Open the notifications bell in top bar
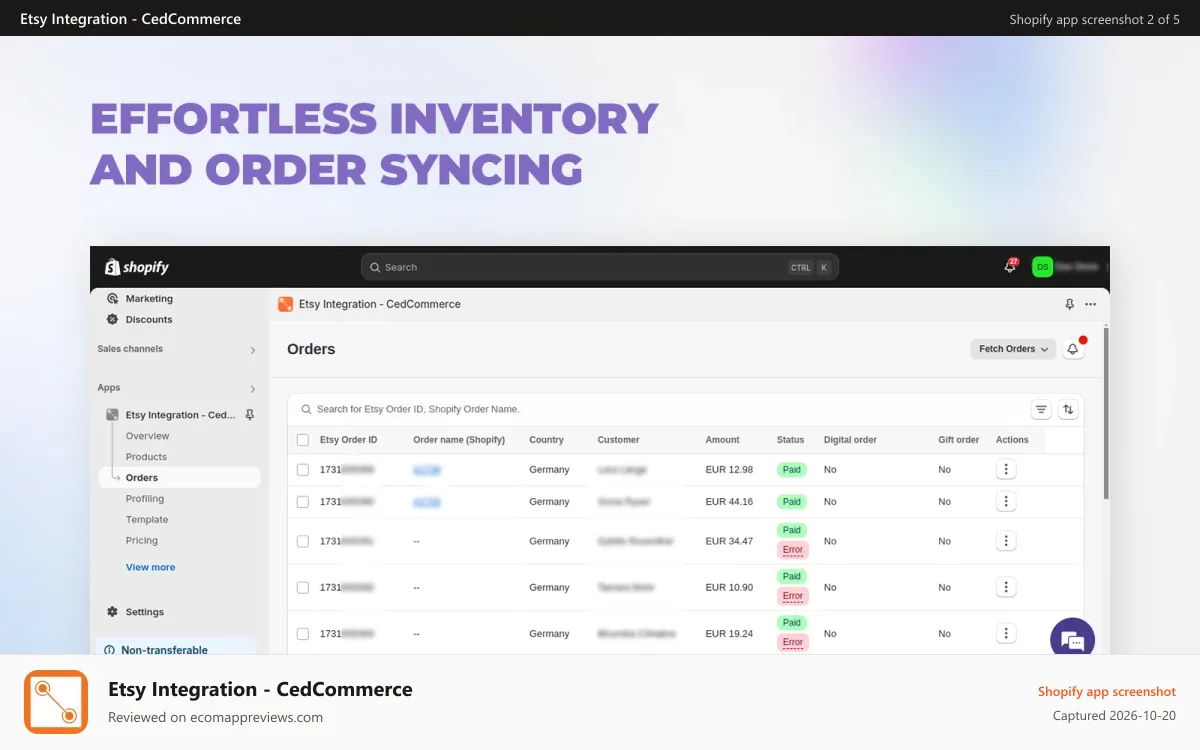 click(1010, 267)
